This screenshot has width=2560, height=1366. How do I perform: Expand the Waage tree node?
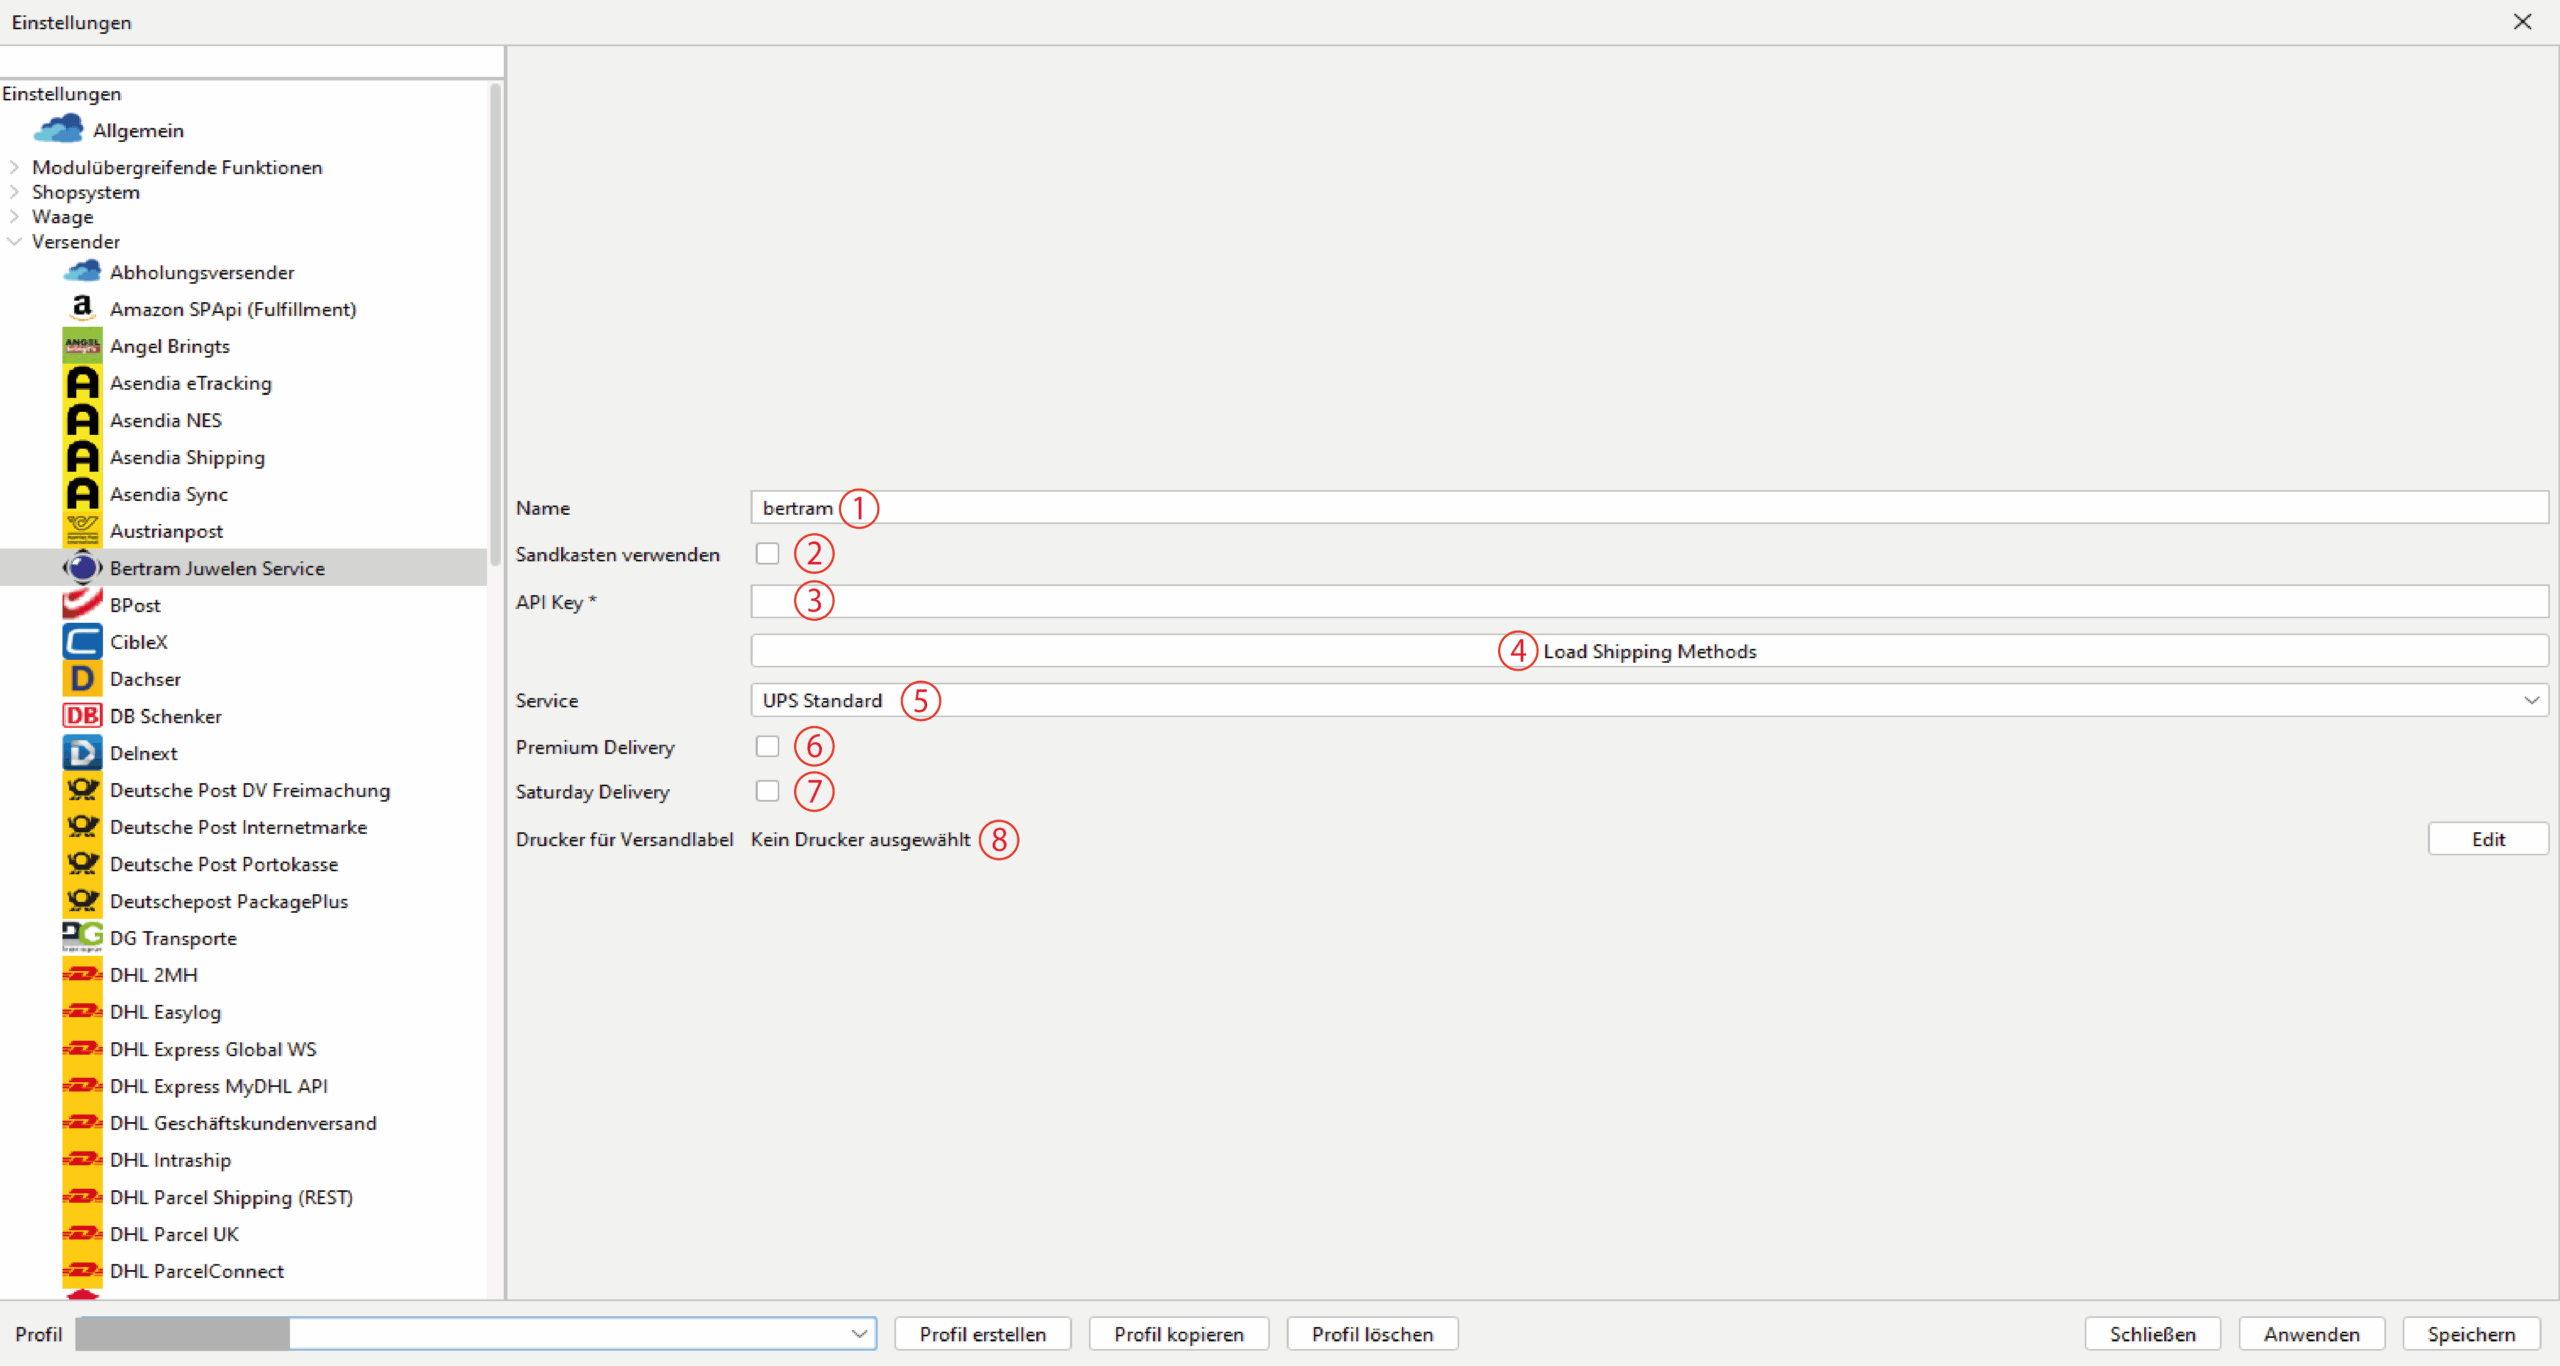point(14,216)
